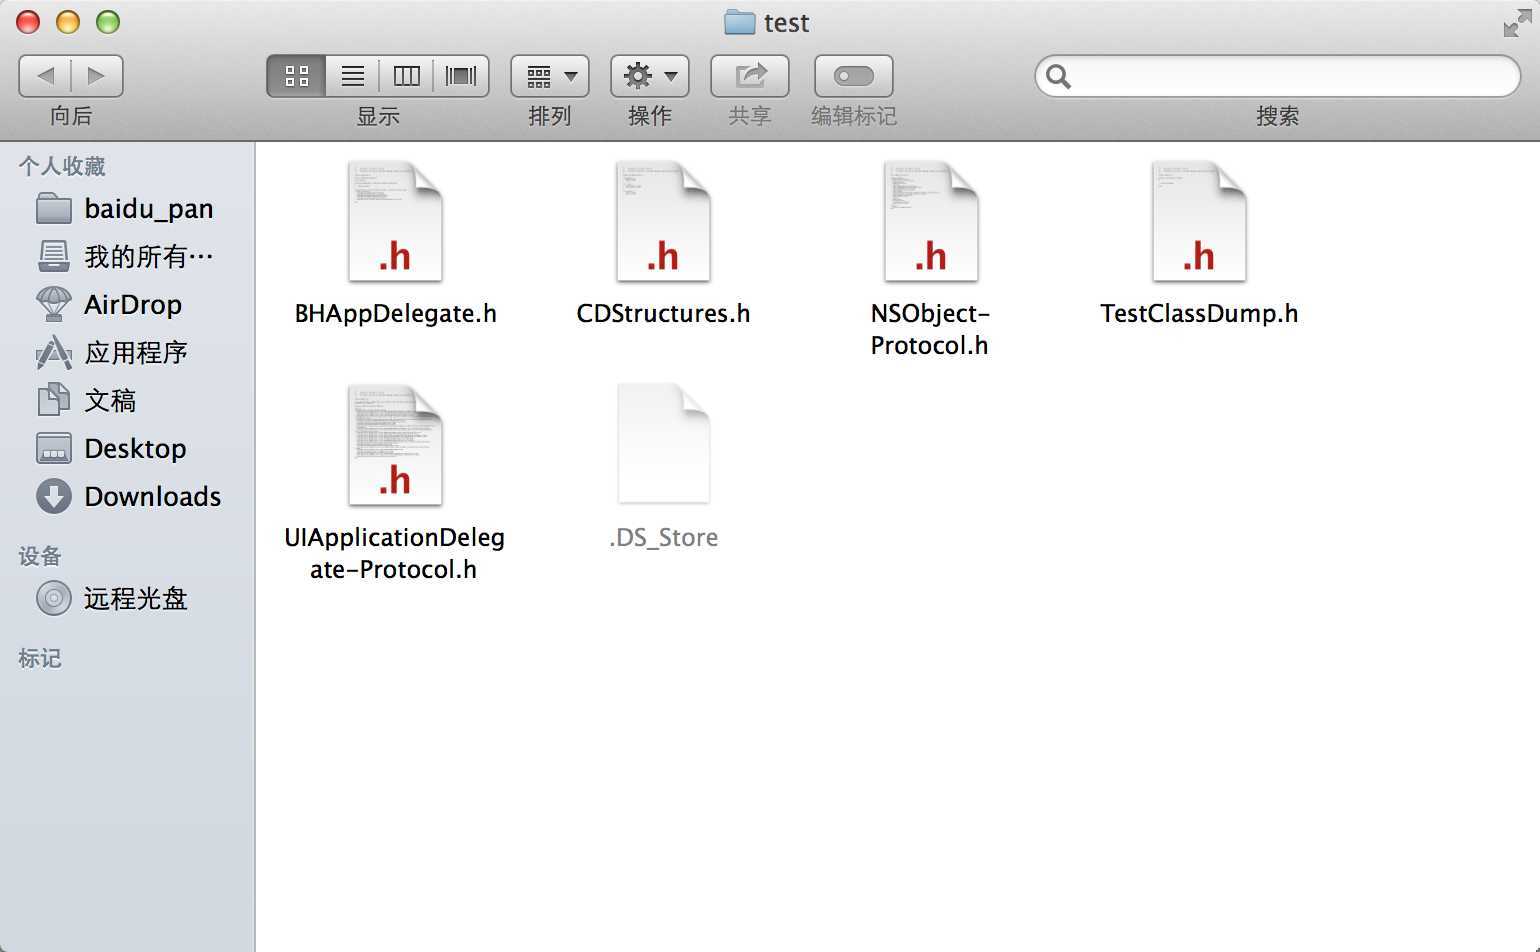Focus the search field
Screen dimensions: 1540x952
(x=1277, y=76)
